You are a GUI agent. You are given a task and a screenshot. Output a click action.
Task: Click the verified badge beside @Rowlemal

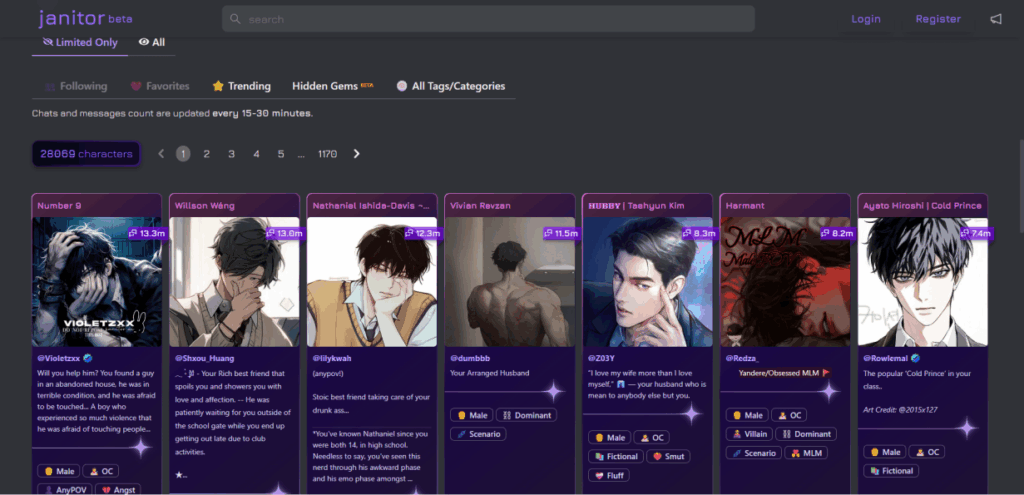pyautogui.click(x=915, y=358)
